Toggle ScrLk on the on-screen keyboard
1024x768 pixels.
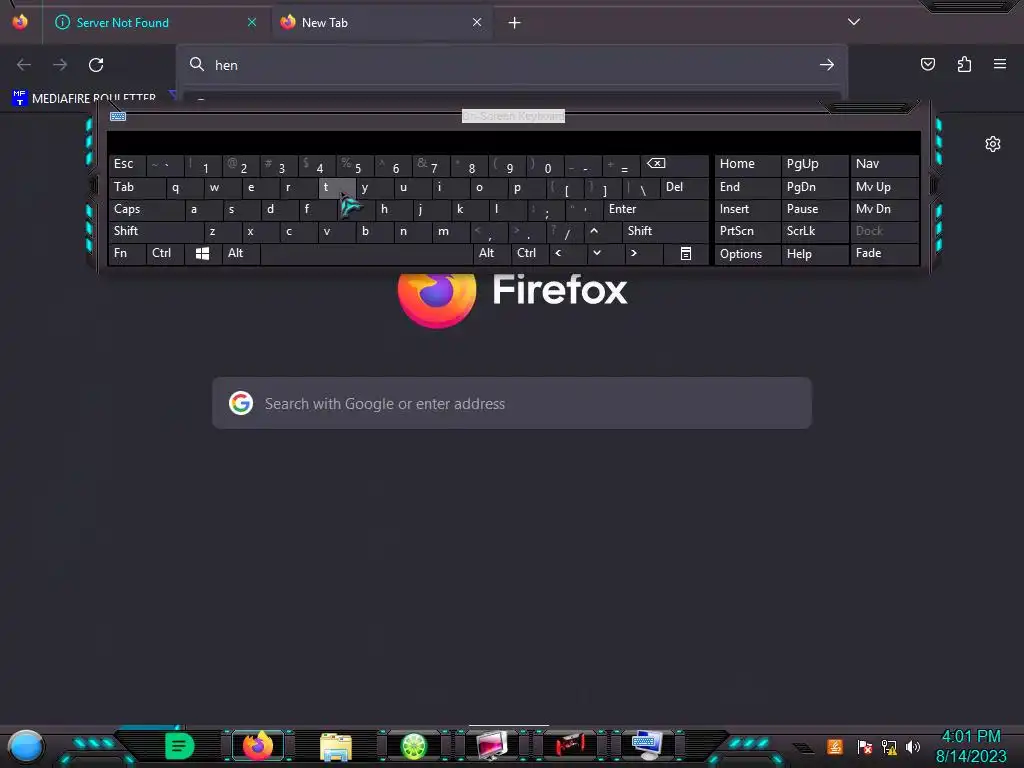click(814, 231)
